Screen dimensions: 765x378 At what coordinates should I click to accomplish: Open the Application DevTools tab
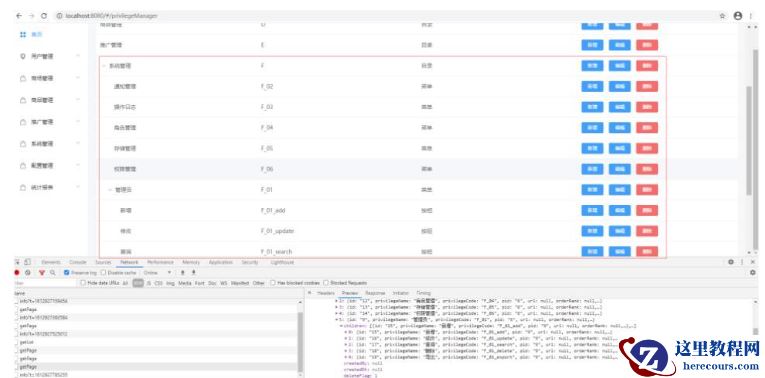click(221, 262)
